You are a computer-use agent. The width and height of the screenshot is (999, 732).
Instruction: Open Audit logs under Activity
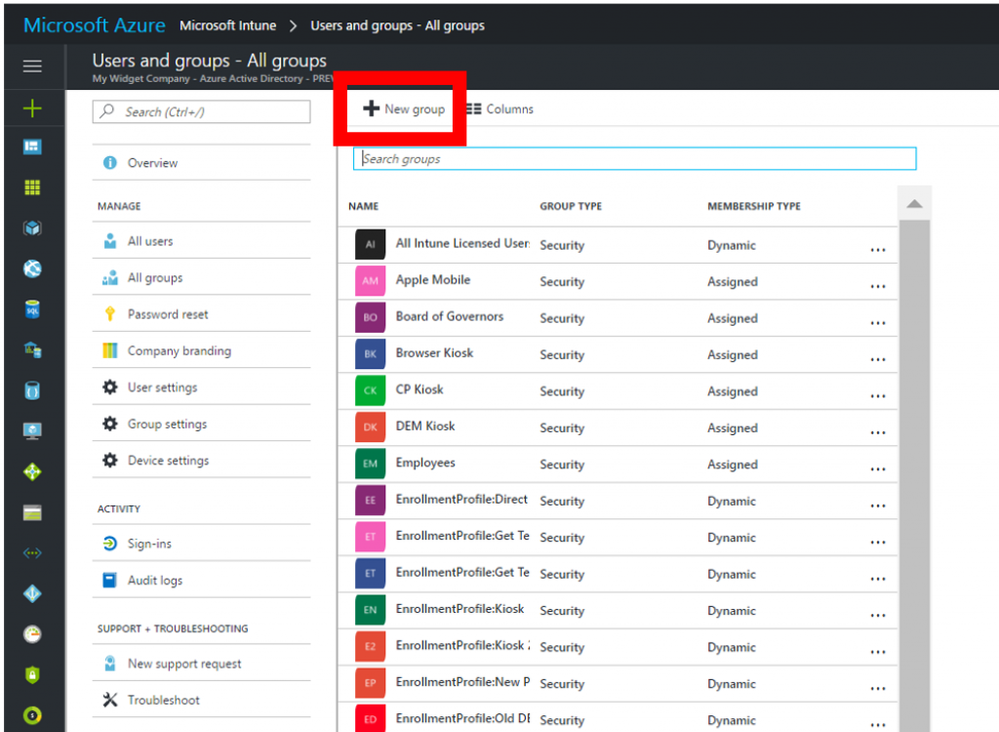[x=201, y=580]
